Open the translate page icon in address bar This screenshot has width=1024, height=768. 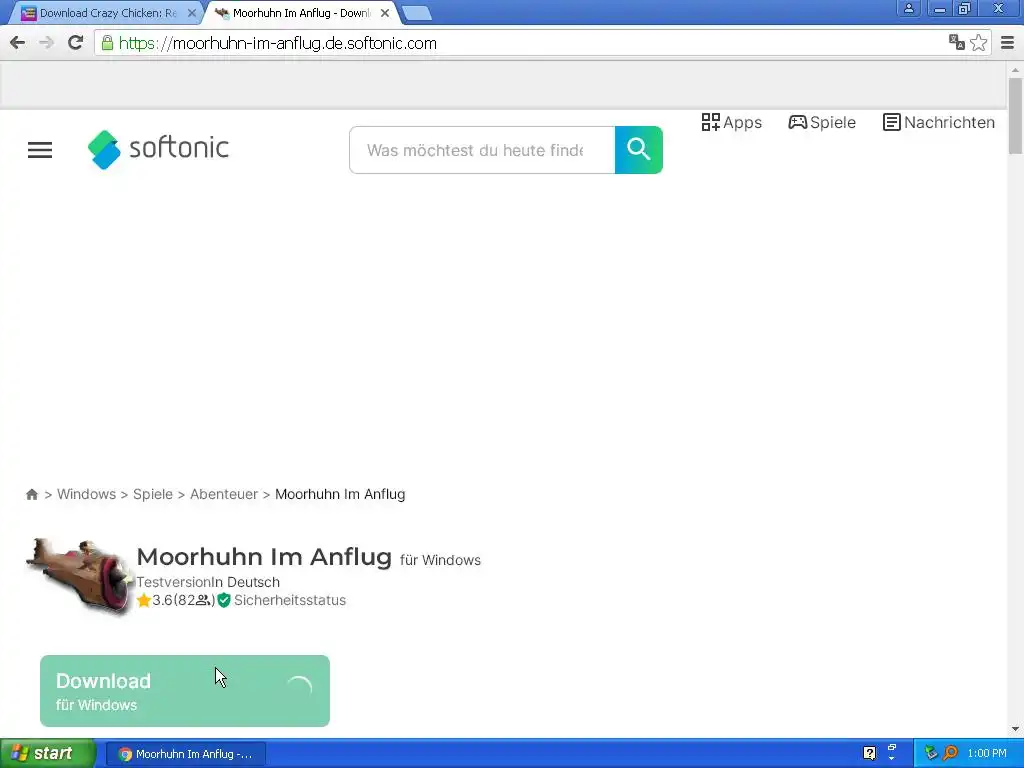(x=957, y=42)
